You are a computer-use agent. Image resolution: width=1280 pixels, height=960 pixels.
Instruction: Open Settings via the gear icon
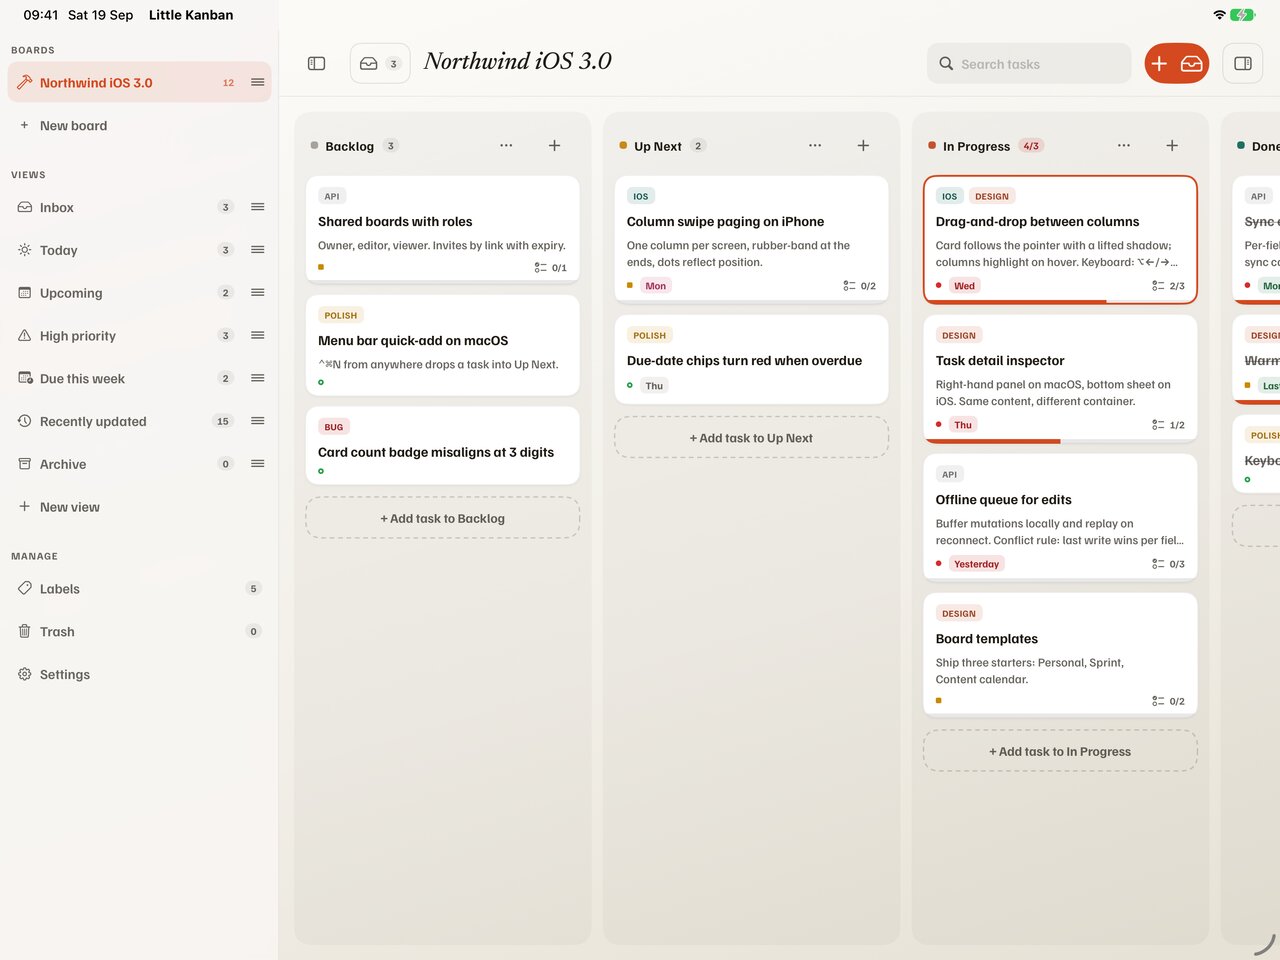click(x=25, y=674)
